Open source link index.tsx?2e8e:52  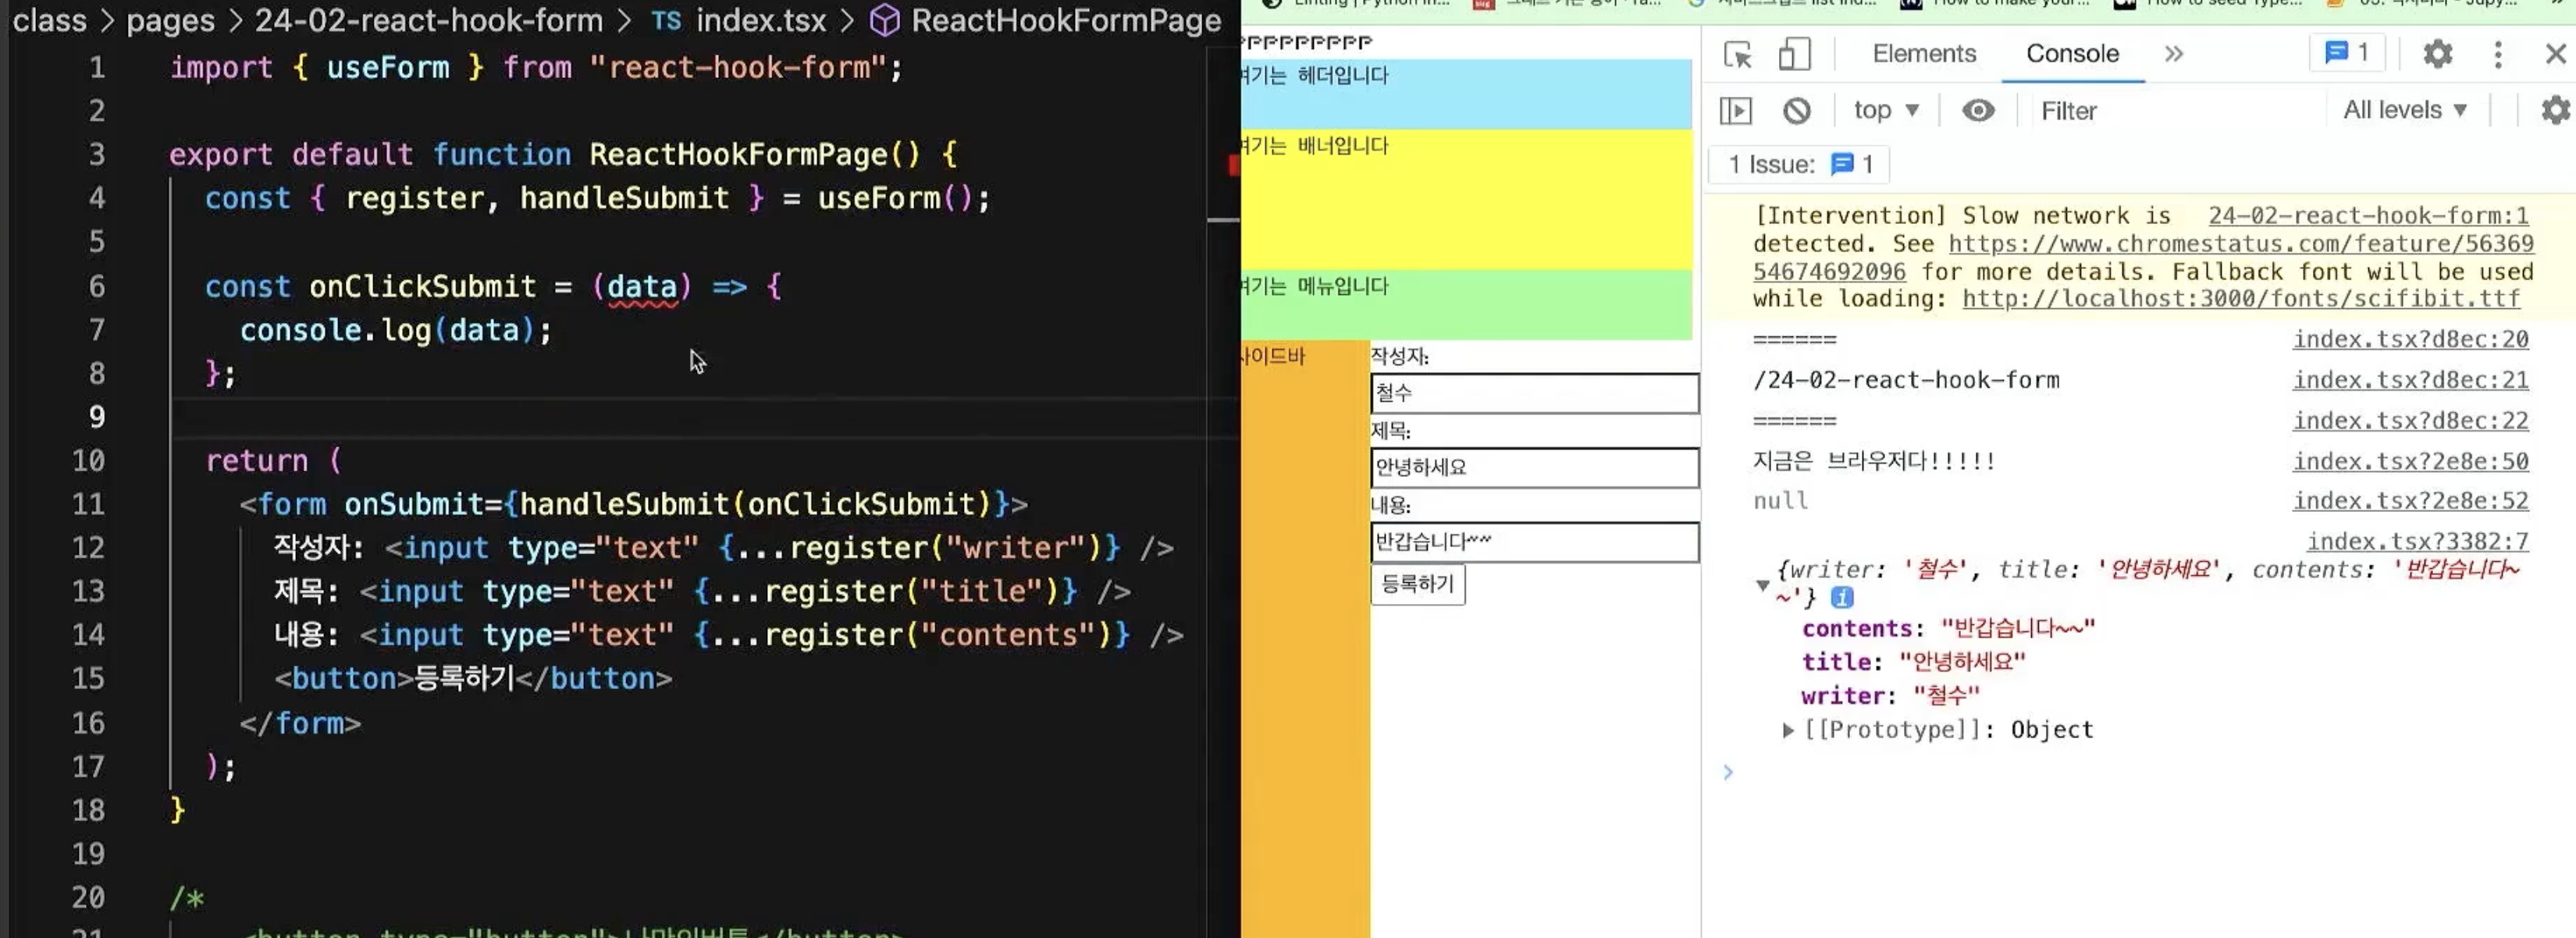2410,501
